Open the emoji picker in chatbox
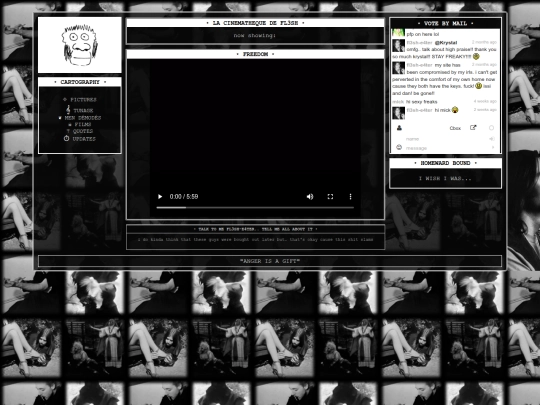Image resolution: width=540 pixels, height=405 pixels. point(399,147)
